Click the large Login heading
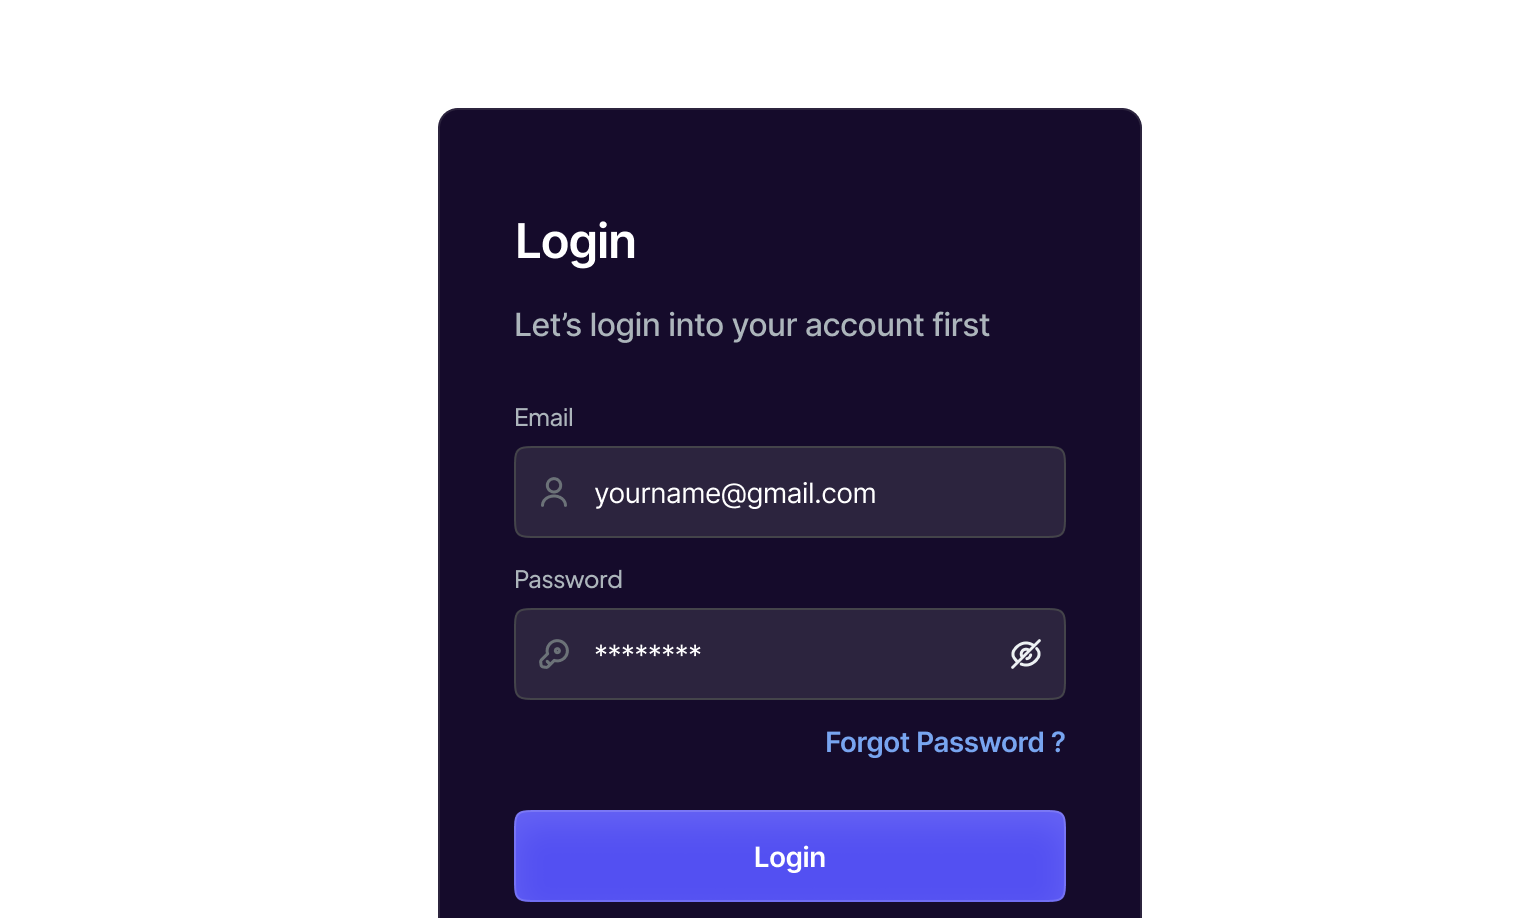 [x=575, y=242]
